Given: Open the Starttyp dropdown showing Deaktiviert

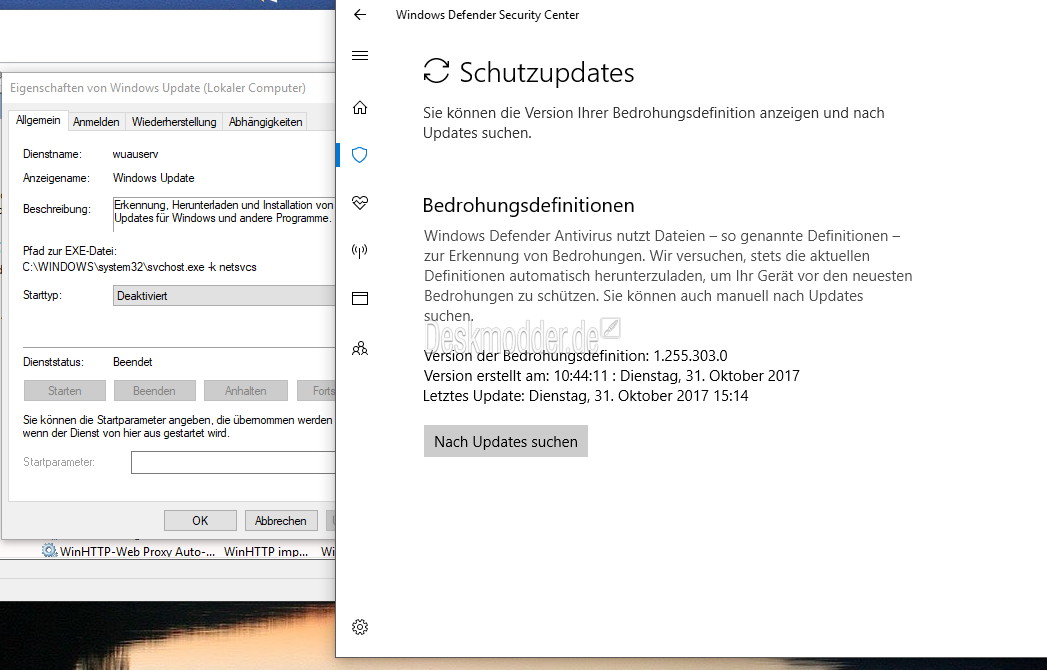Looking at the screenshot, I should [x=224, y=295].
